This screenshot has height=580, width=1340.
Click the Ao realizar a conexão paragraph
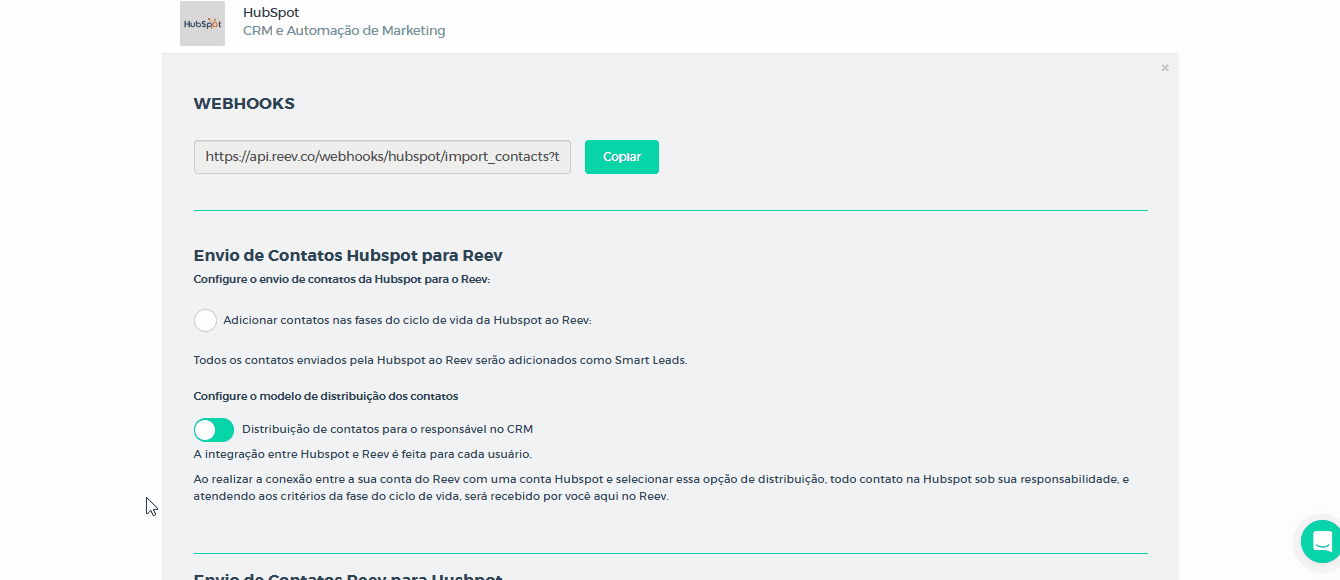(661, 488)
